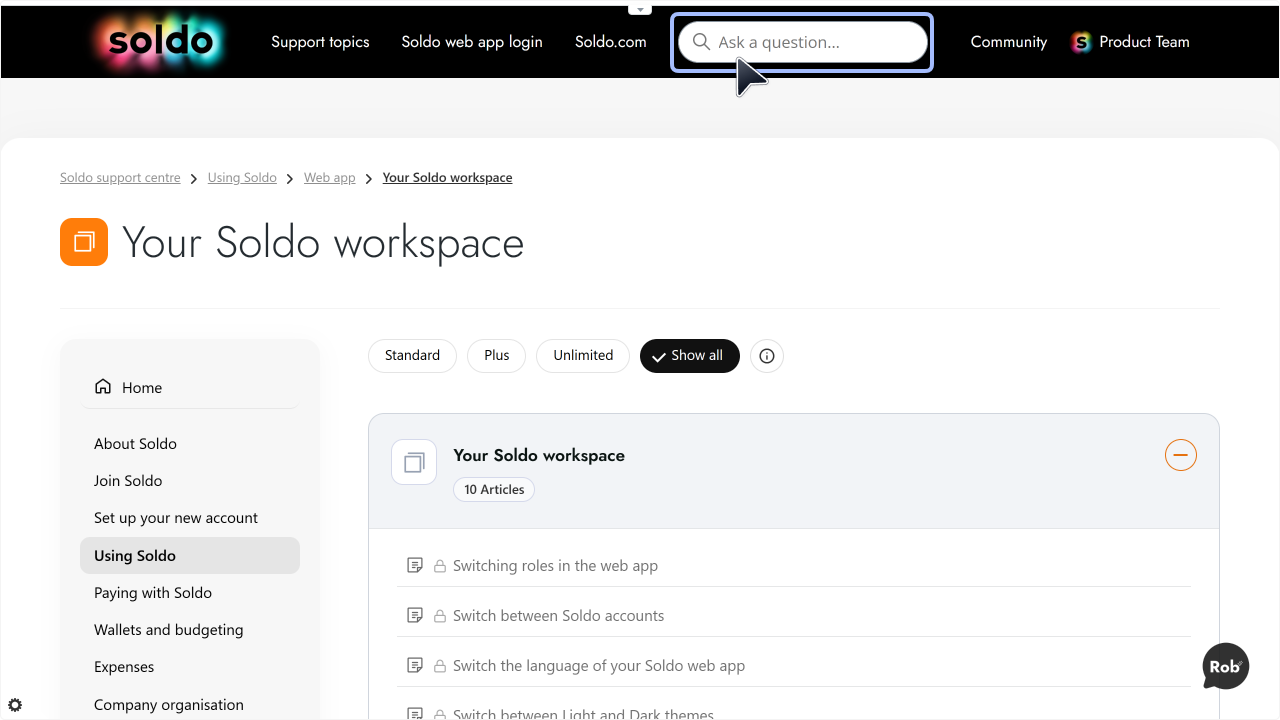Click the orange workspace icon beside page title

[x=84, y=242]
